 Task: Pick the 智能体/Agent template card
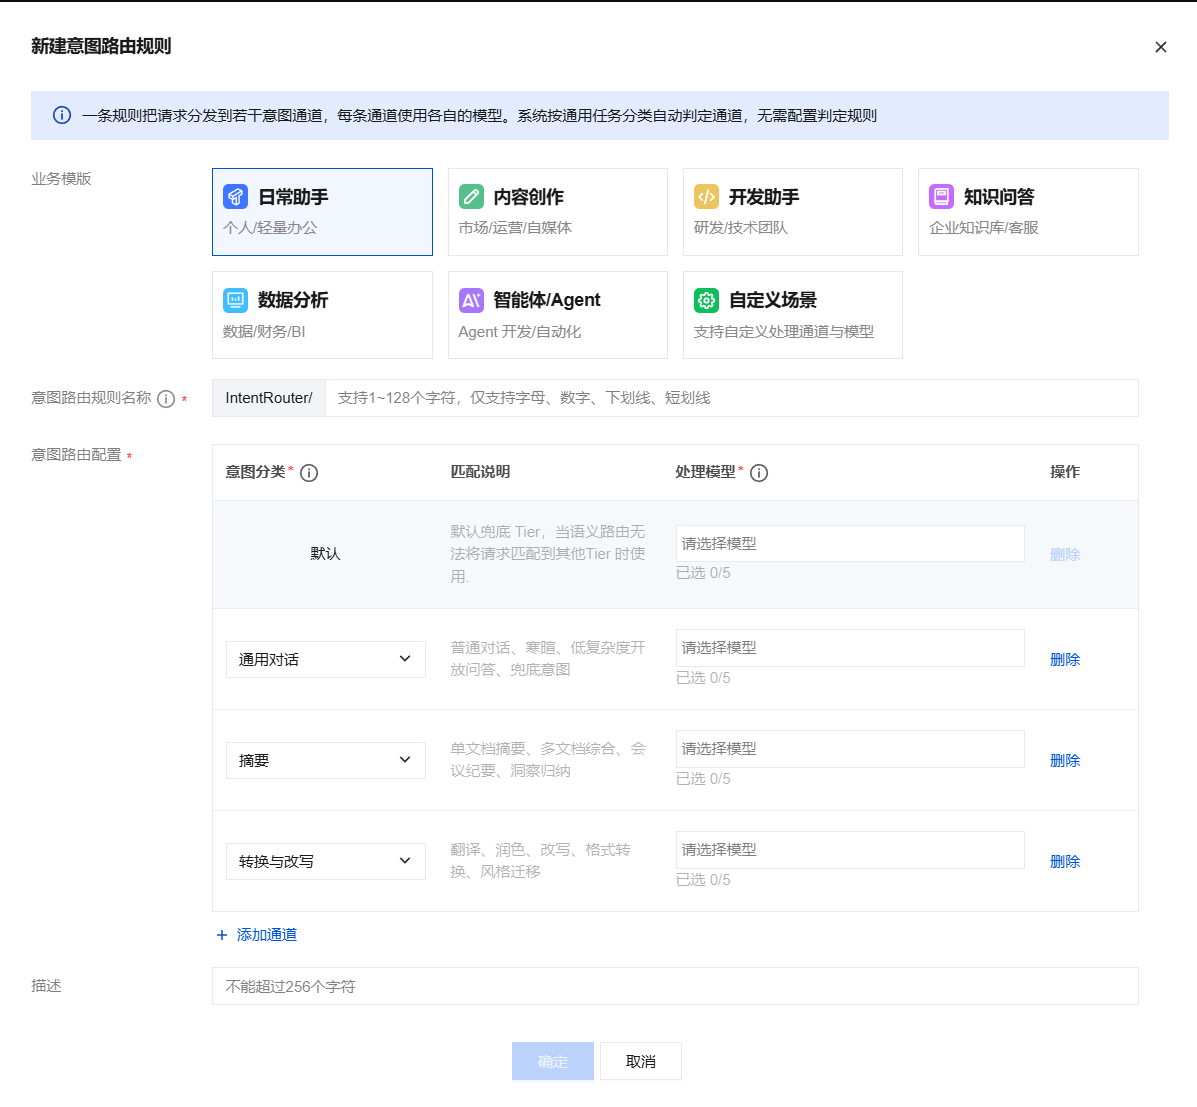pyautogui.click(x=557, y=315)
